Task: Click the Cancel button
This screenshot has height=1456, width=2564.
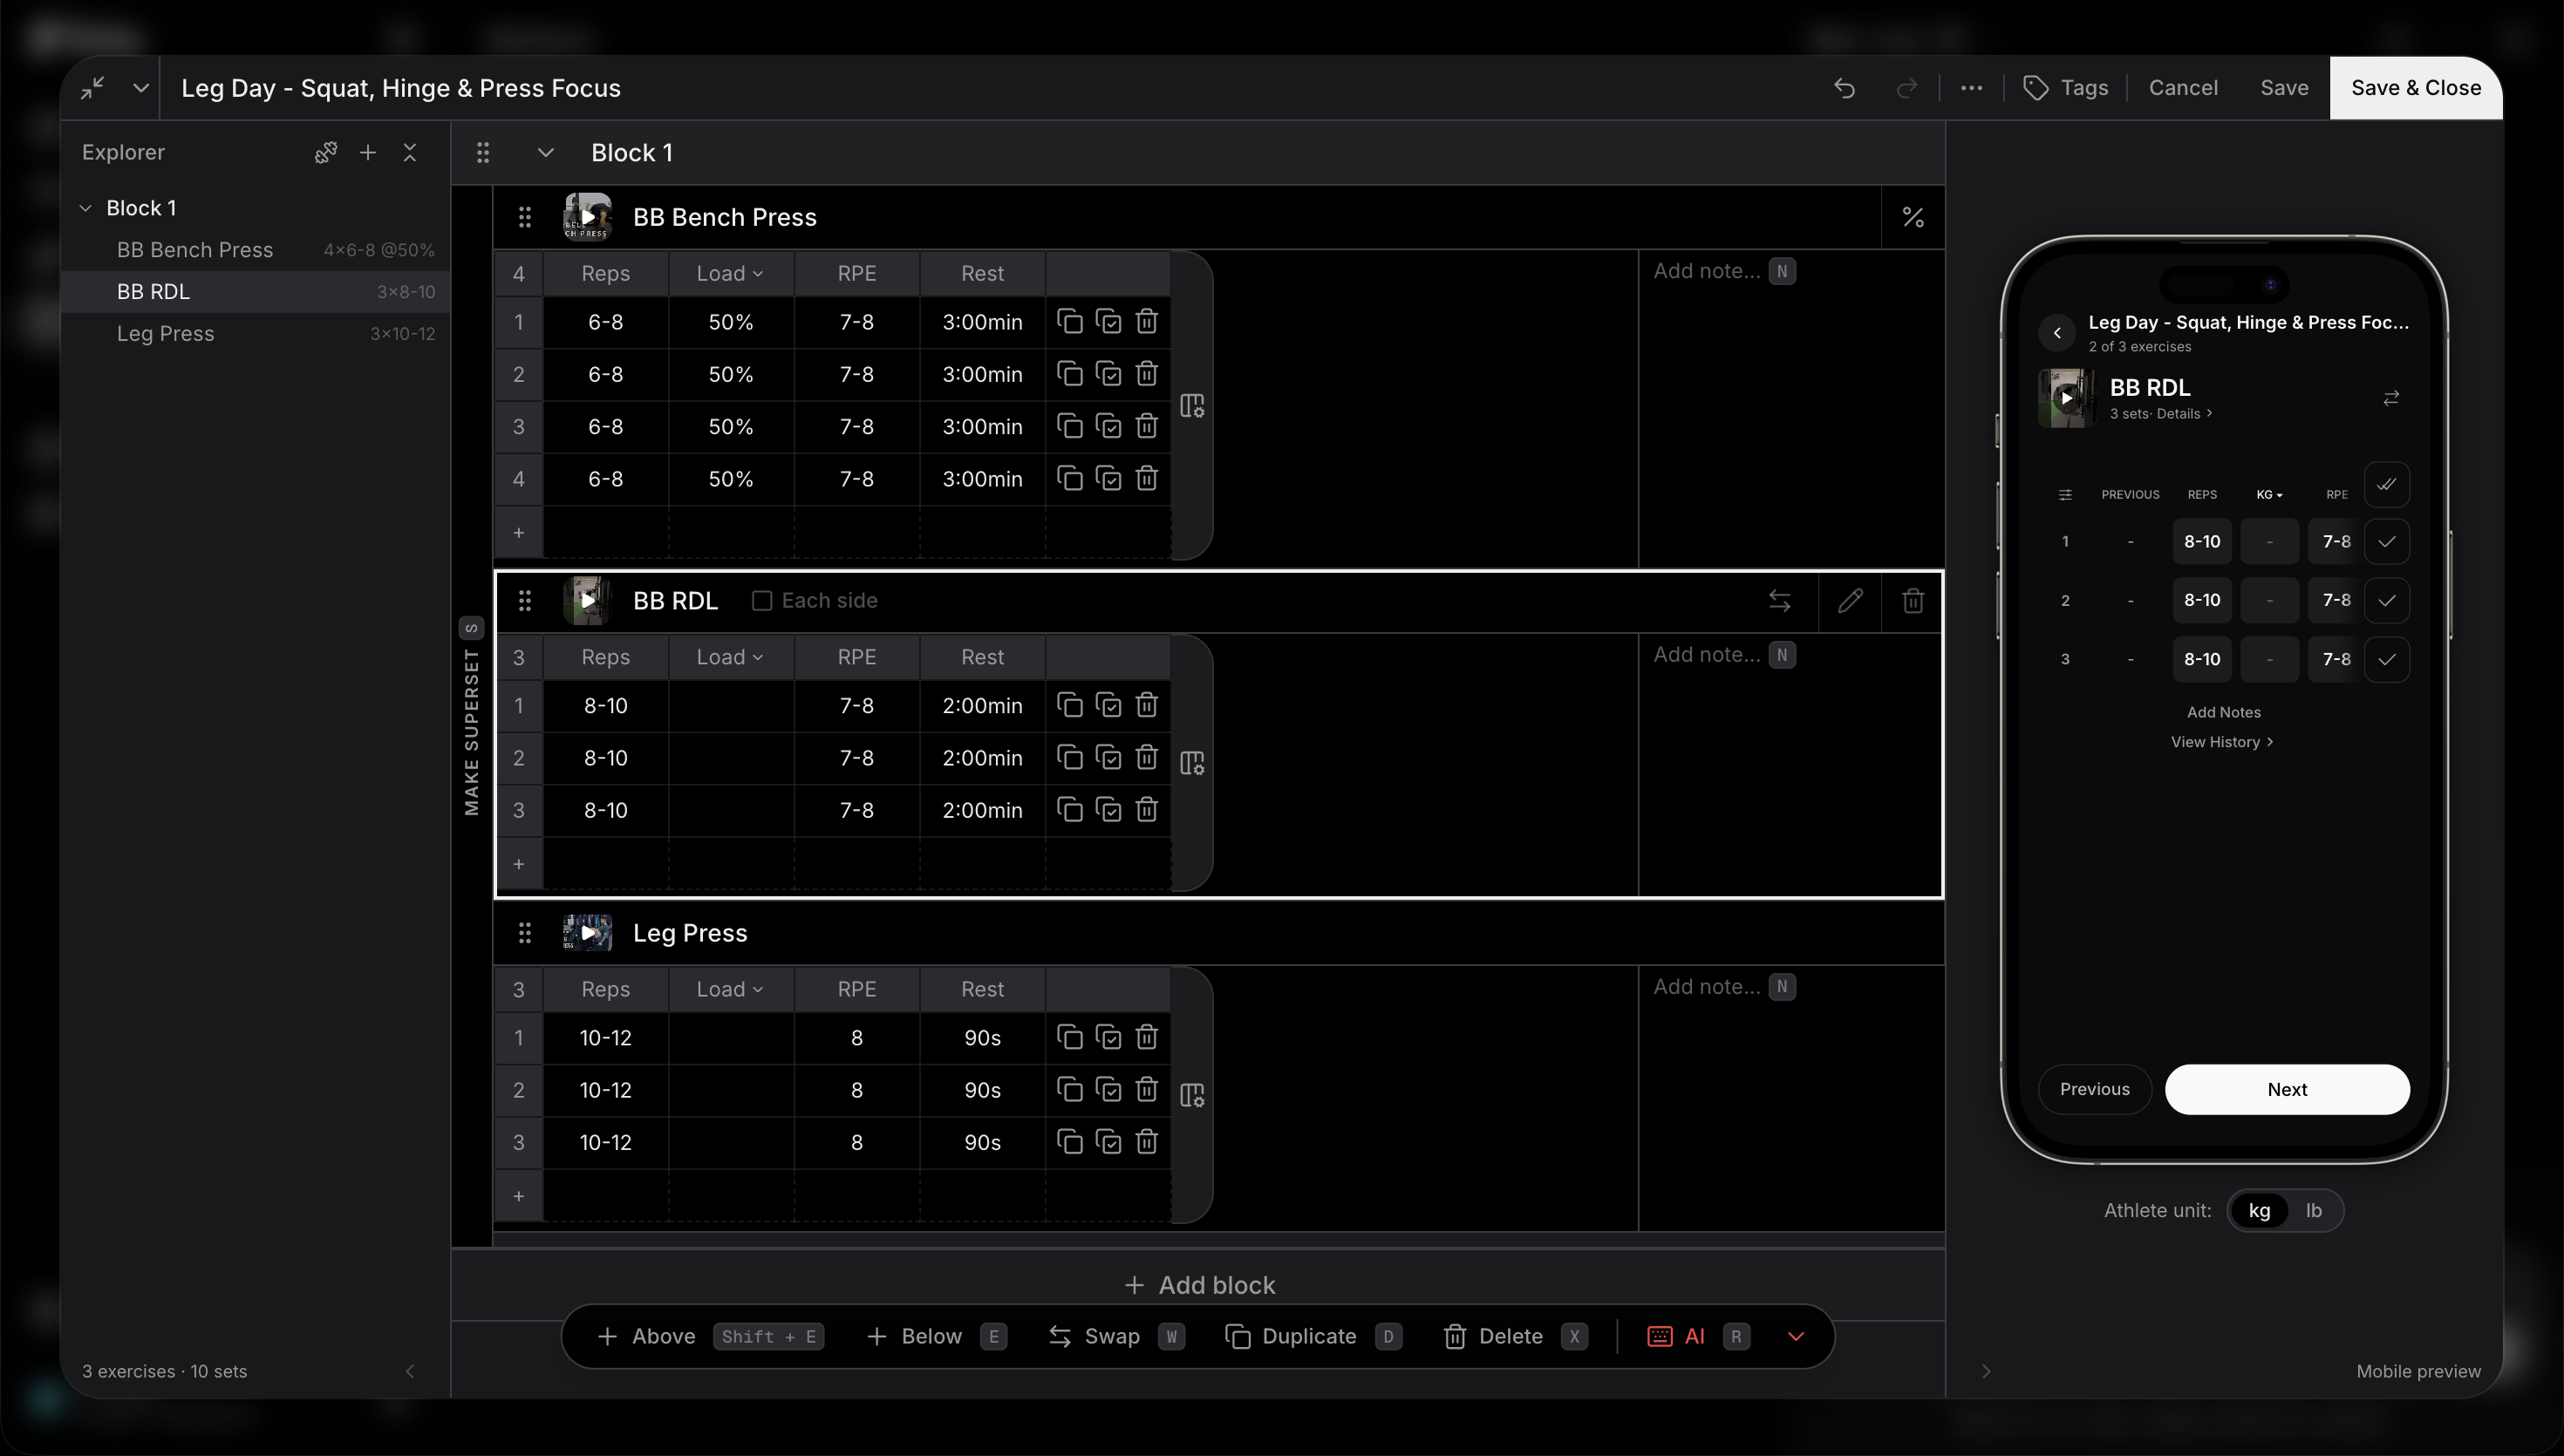Action: tap(2183, 88)
